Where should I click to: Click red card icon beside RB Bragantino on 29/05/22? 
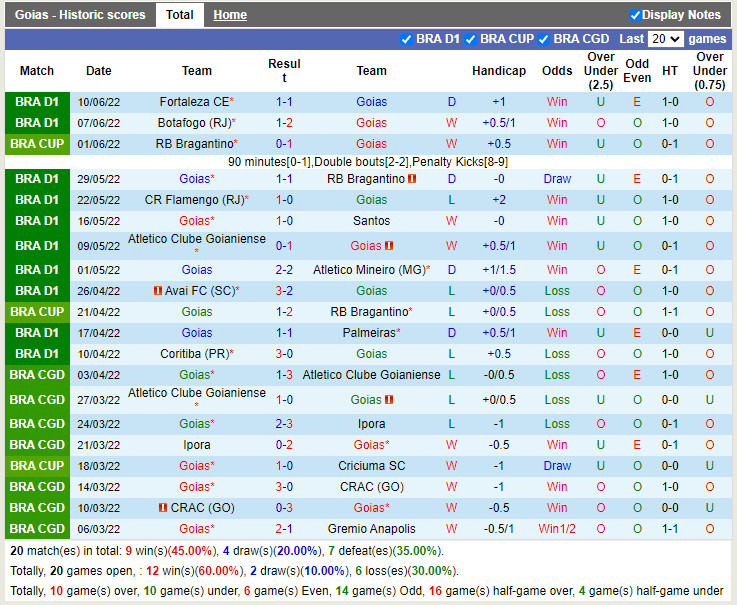411,179
